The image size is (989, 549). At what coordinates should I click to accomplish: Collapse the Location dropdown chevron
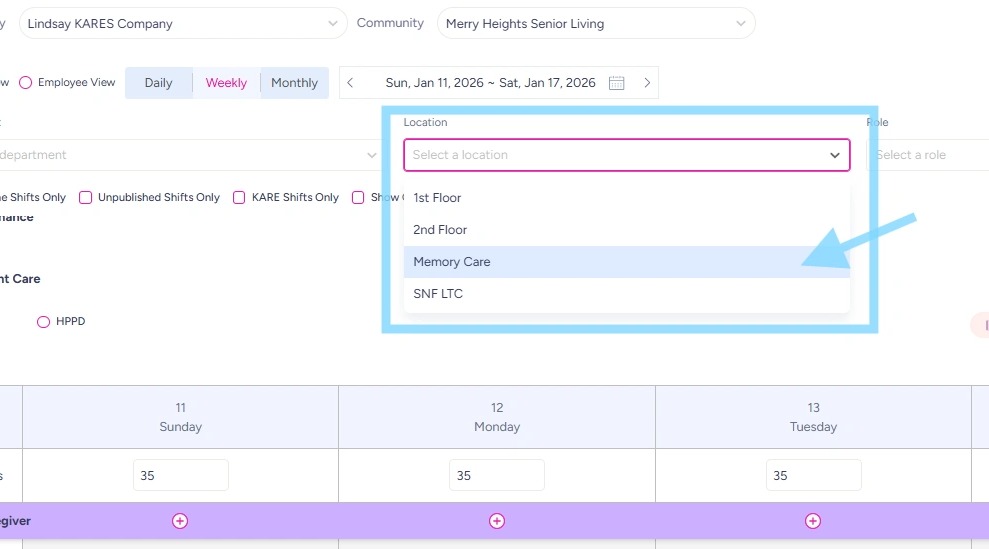pos(835,155)
